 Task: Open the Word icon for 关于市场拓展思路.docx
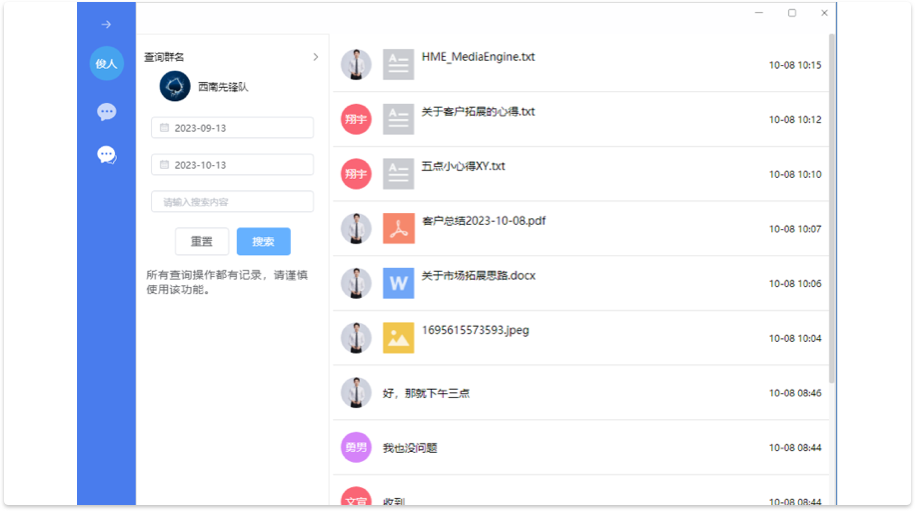(398, 283)
